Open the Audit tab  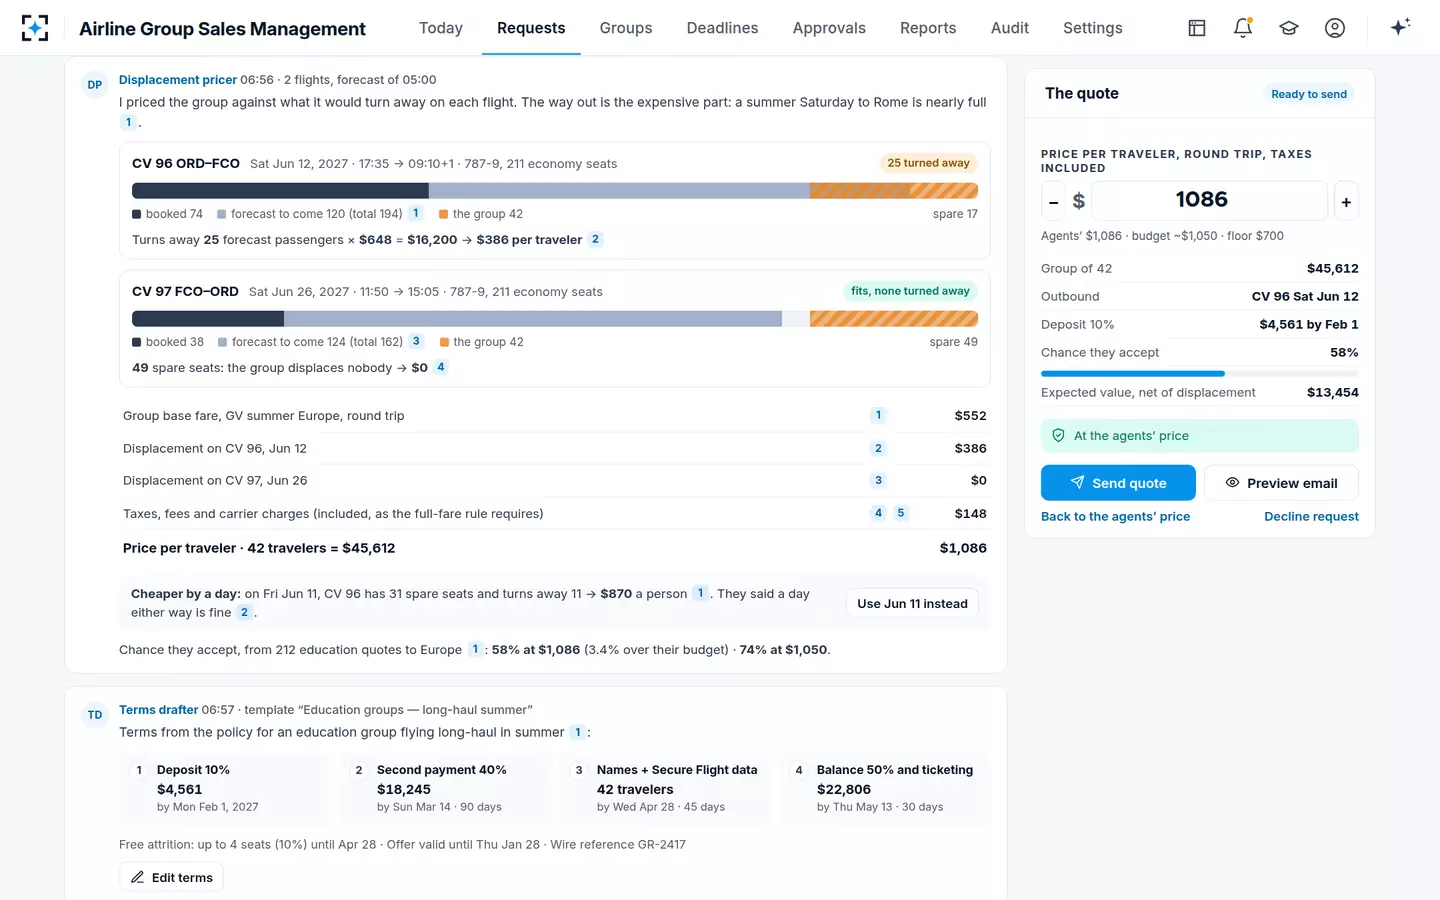[1010, 28]
